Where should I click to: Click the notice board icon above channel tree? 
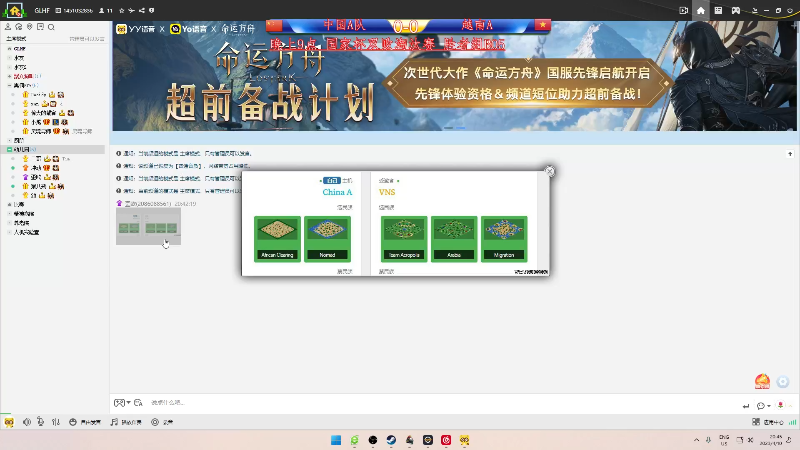tap(40, 27)
